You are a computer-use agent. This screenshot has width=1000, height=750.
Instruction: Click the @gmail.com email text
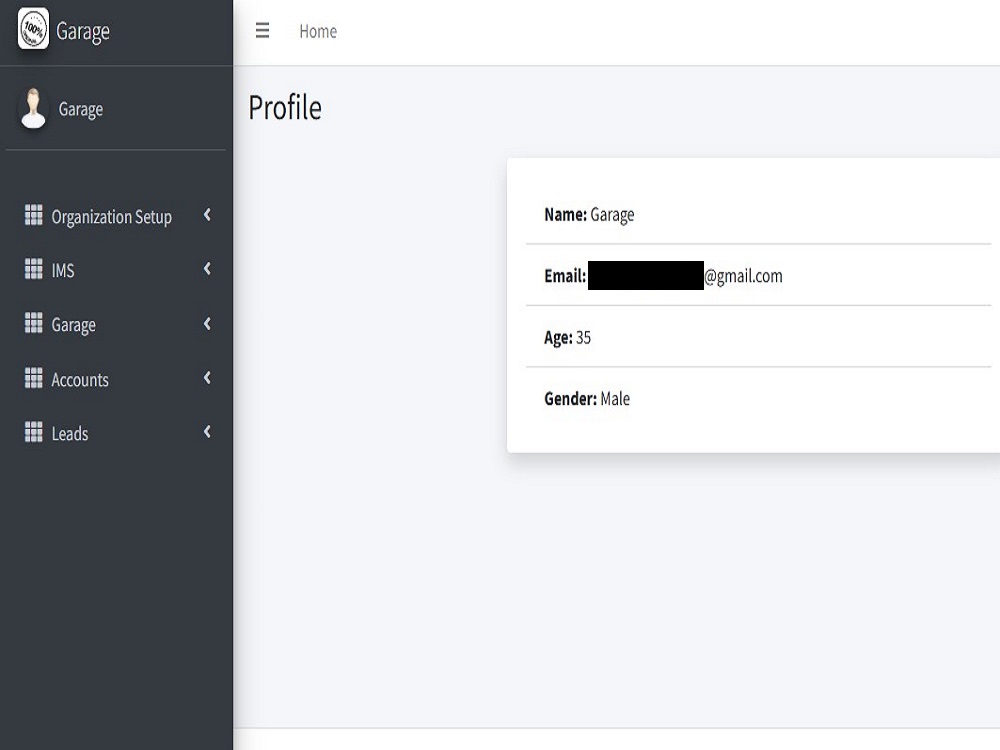click(744, 276)
